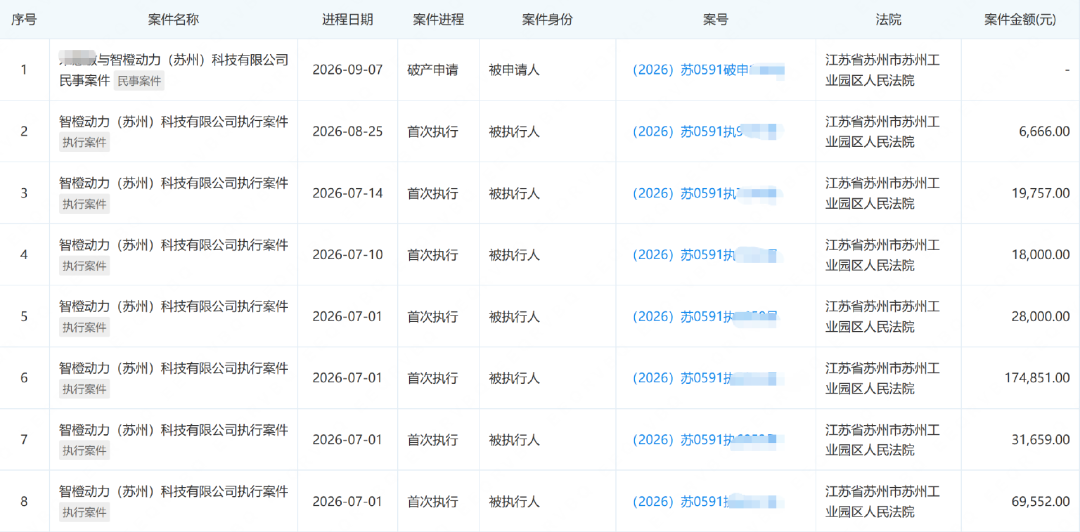Click the 民事案件 tag in row 1
The width and height of the screenshot is (1080, 532).
point(139,81)
